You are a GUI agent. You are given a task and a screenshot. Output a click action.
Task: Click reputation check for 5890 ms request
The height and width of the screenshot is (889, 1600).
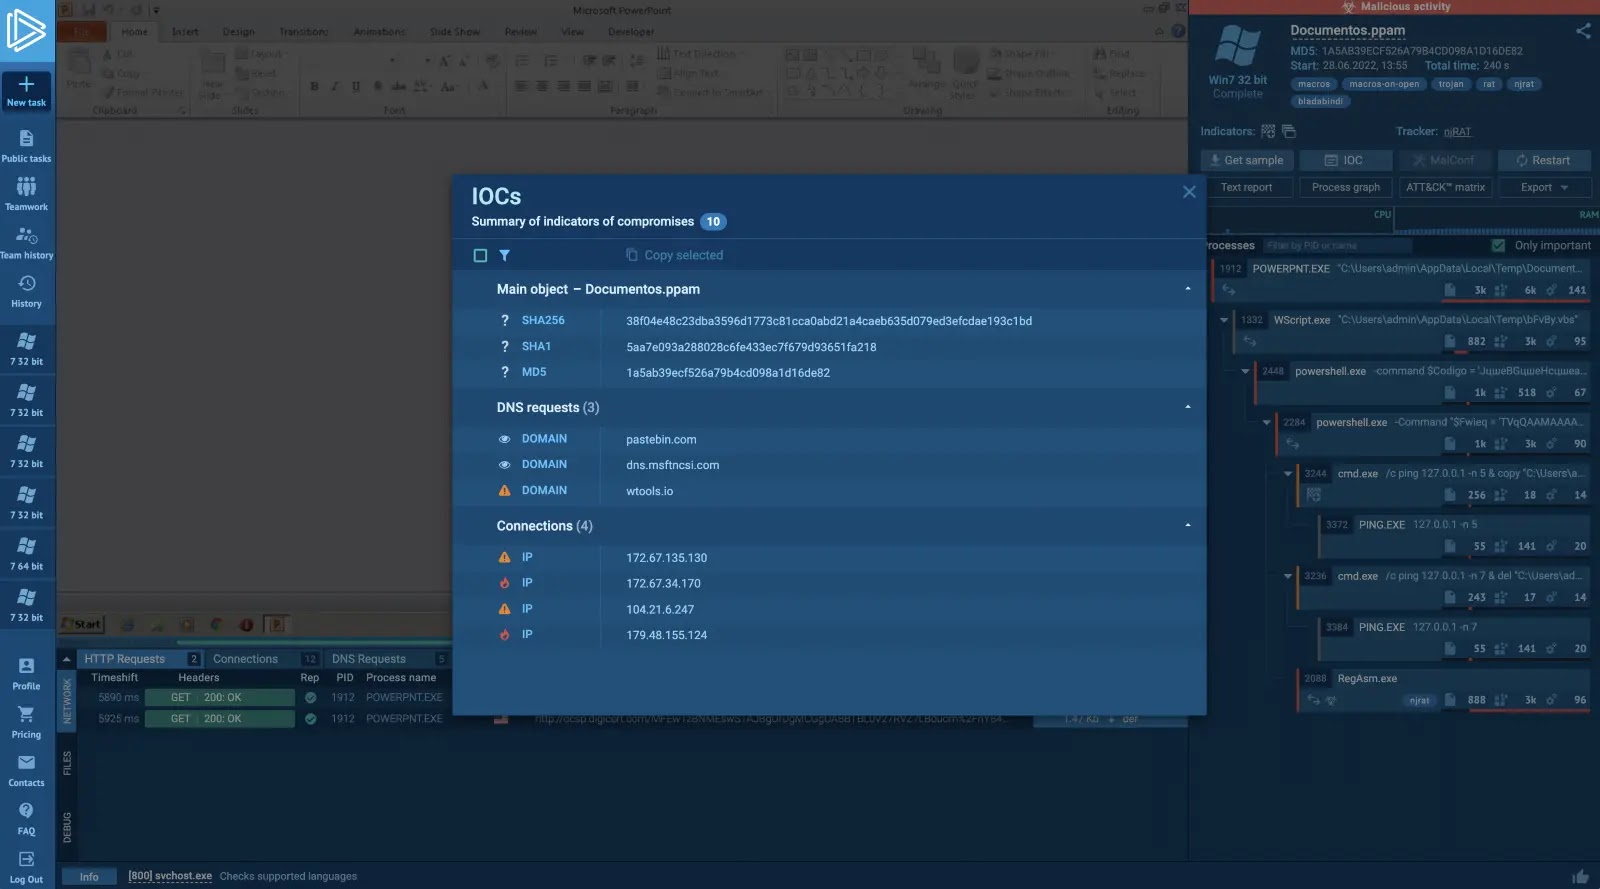311,698
